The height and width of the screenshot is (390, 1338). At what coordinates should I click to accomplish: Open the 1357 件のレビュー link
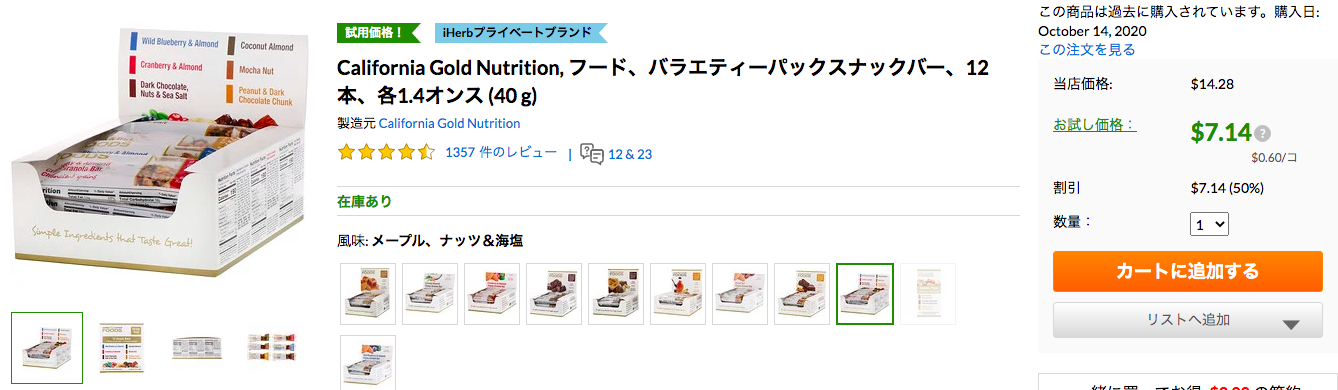pyautogui.click(x=501, y=153)
